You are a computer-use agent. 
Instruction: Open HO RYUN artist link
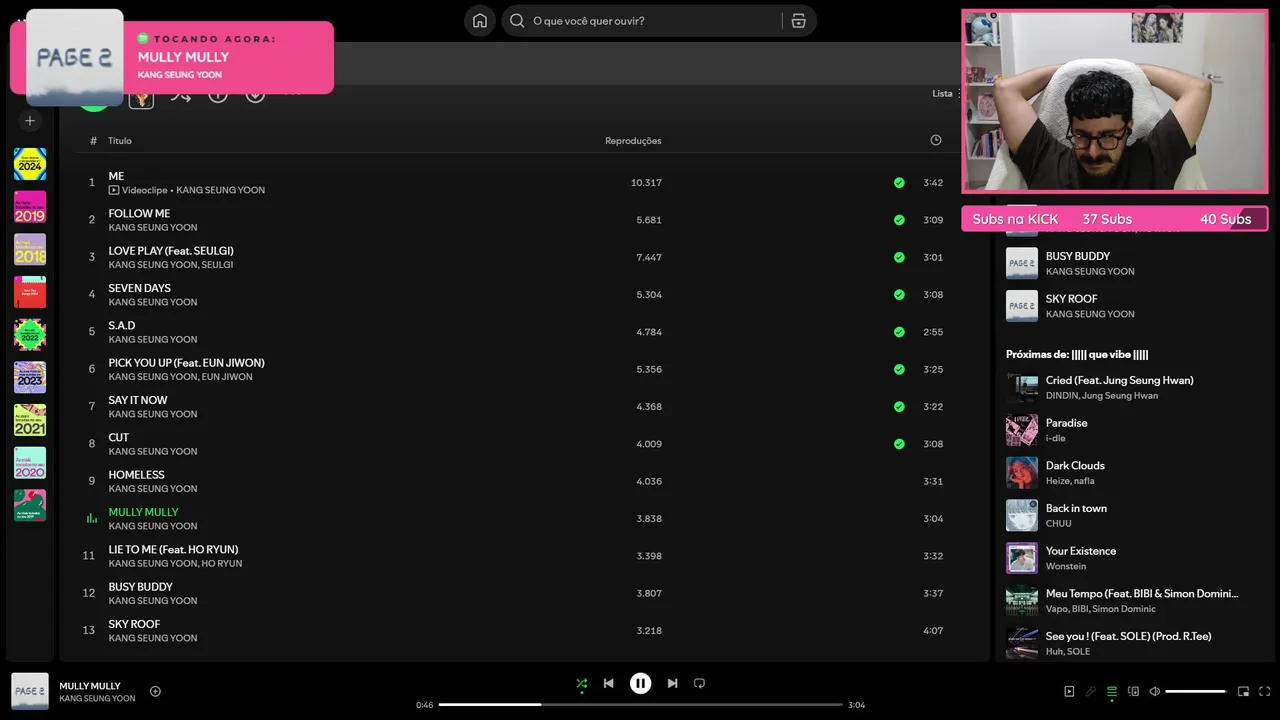pyautogui.click(x=222, y=564)
